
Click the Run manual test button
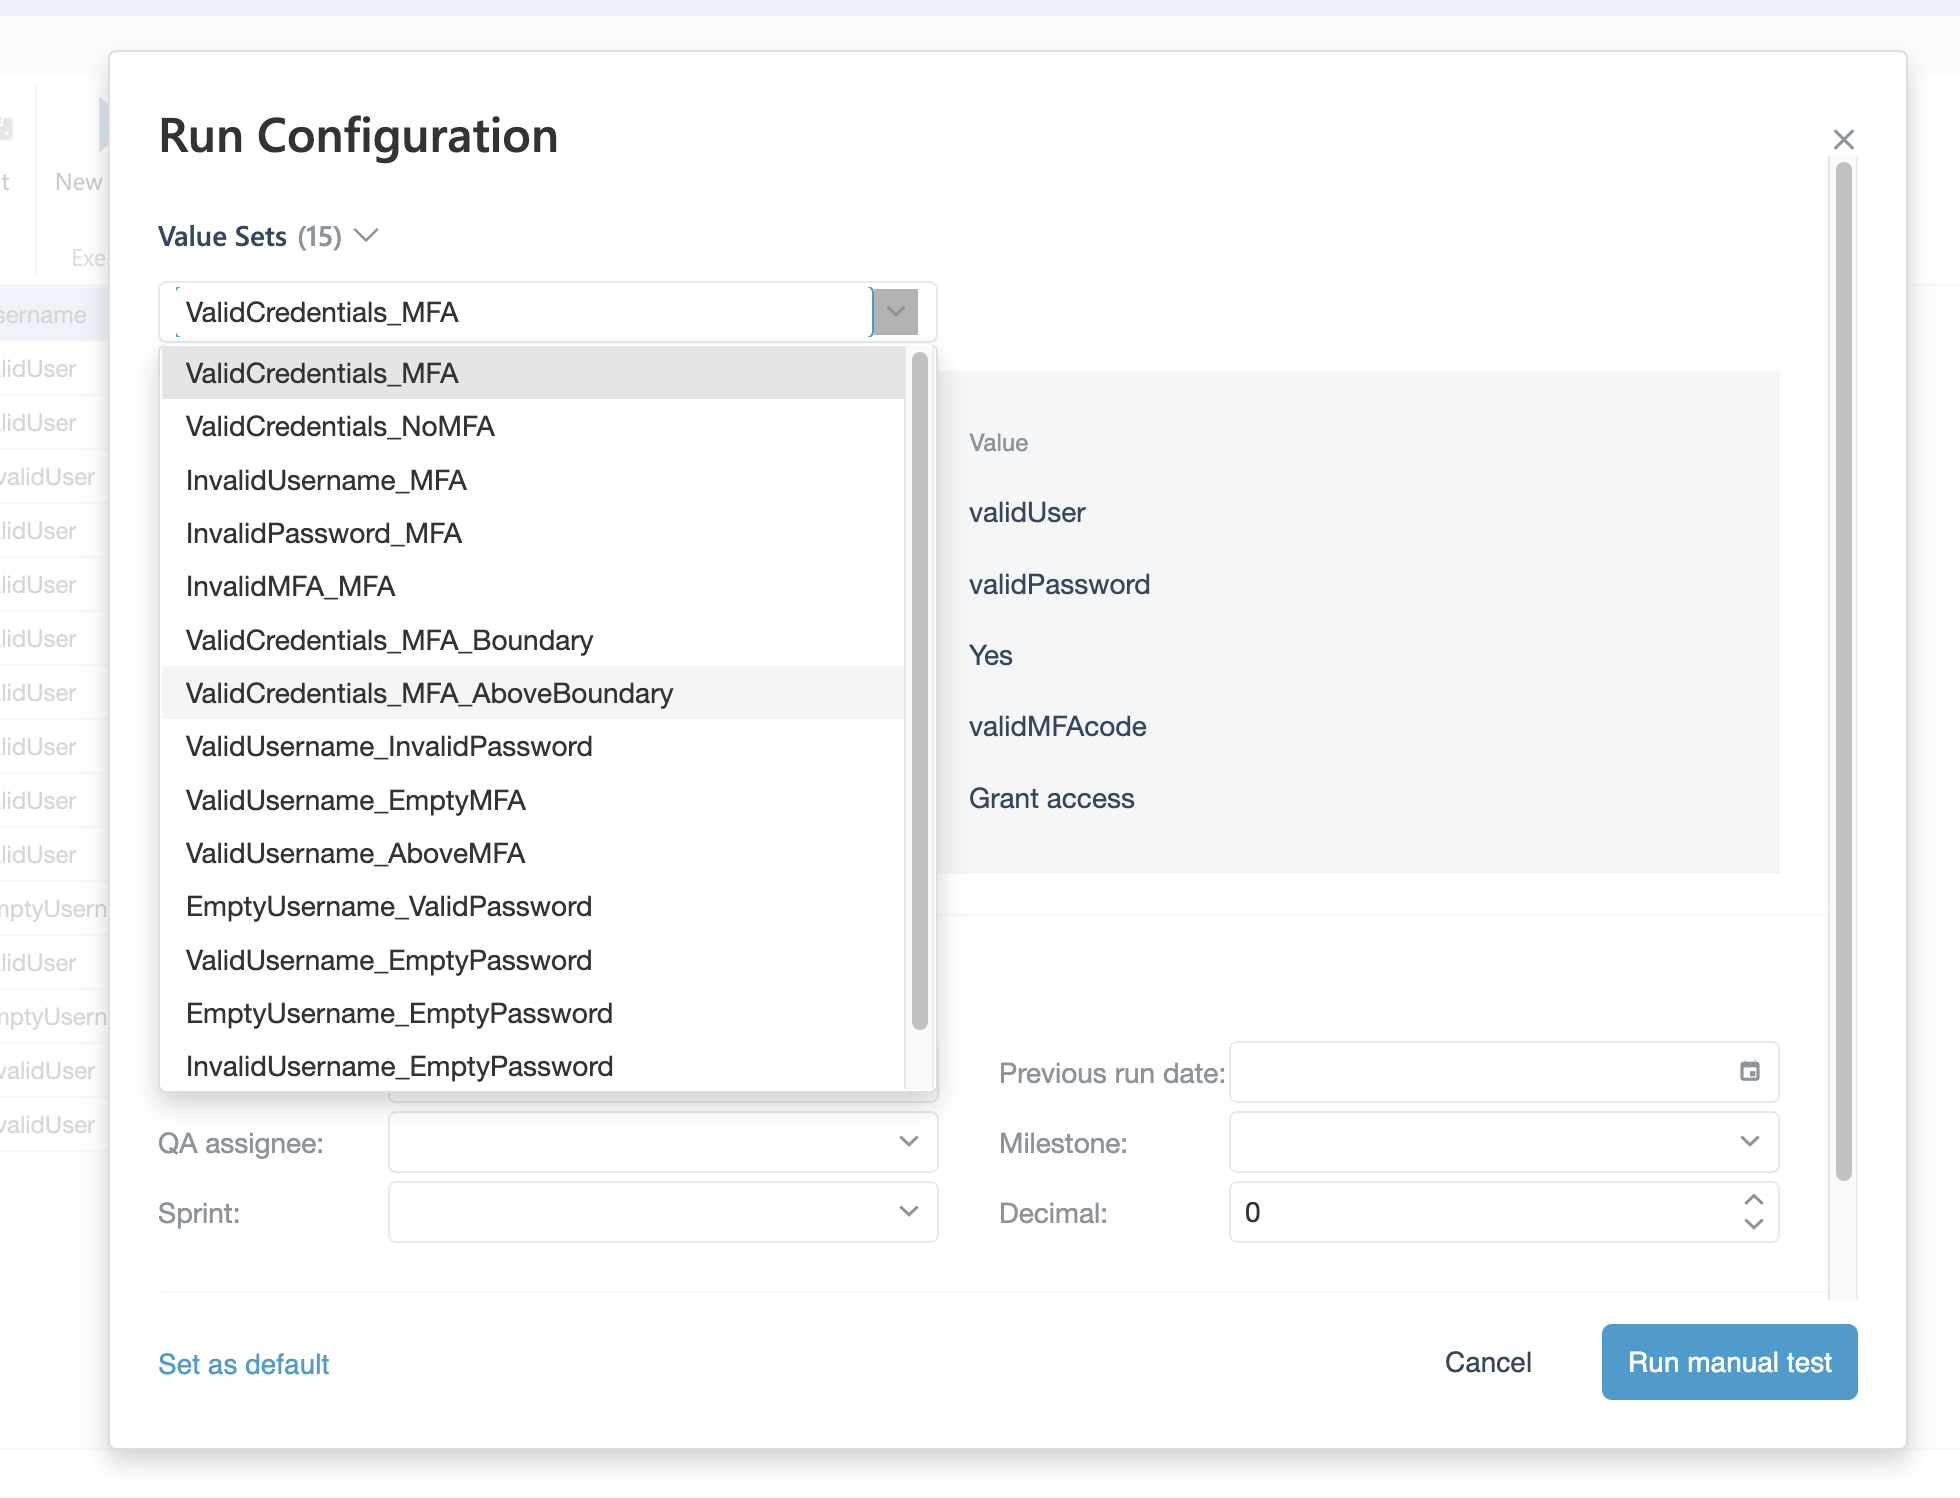click(x=1728, y=1362)
